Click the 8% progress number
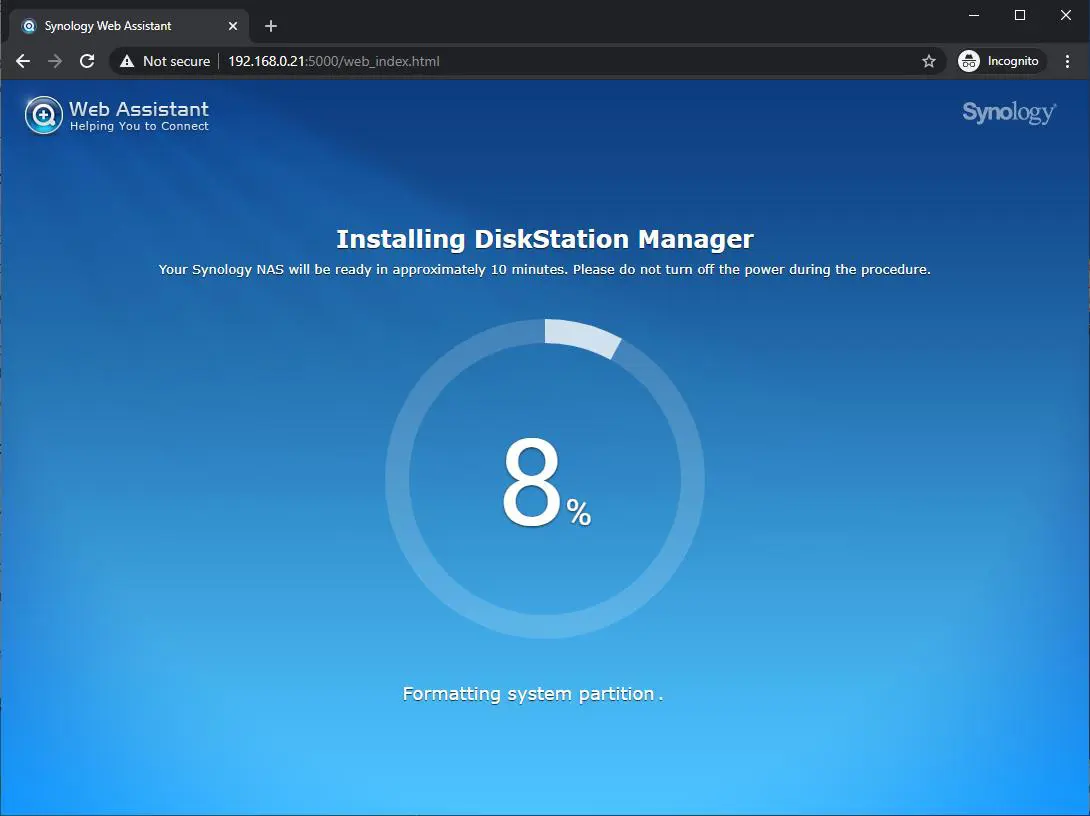The width and height of the screenshot is (1090, 816). pos(546,482)
